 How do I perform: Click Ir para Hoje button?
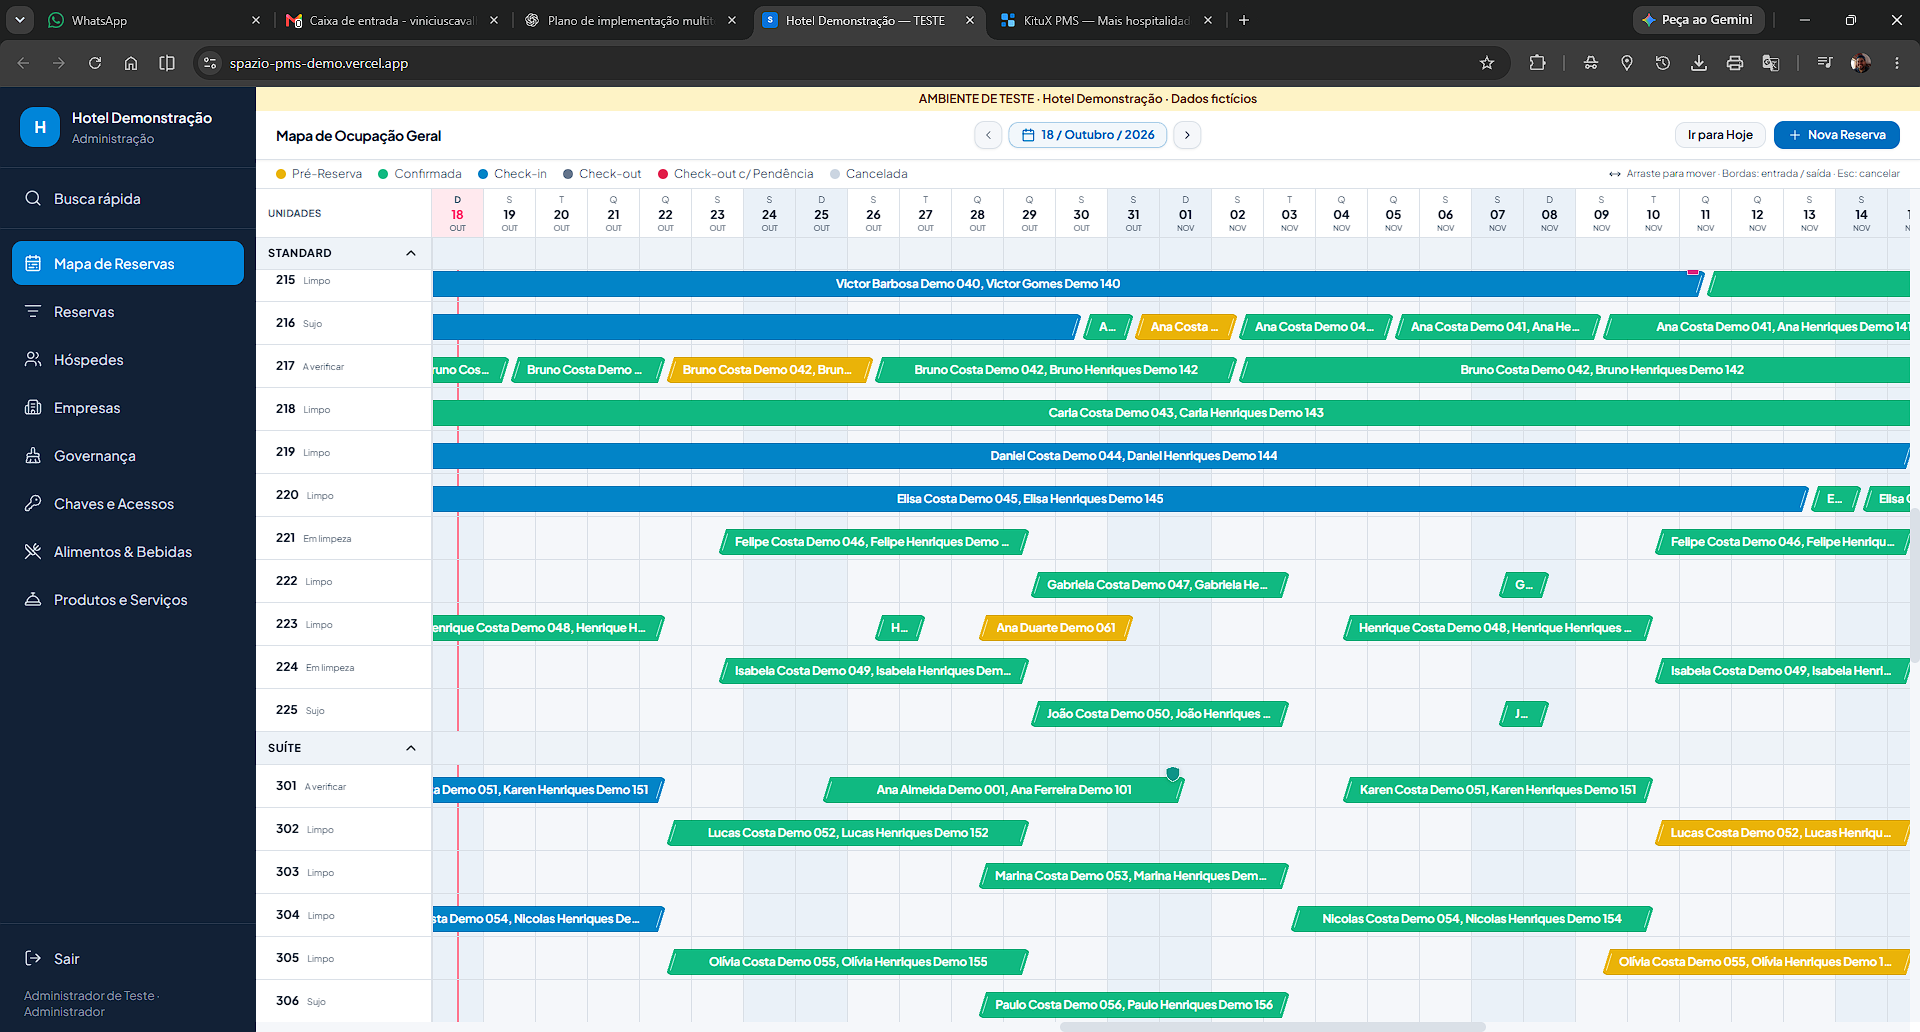click(x=1720, y=135)
